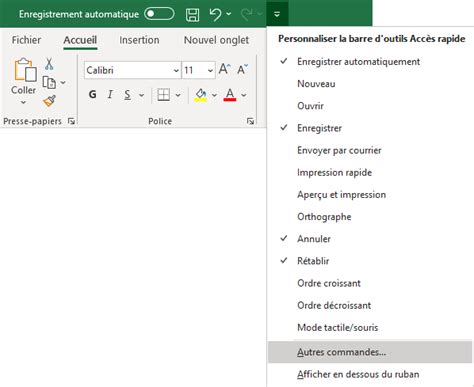The width and height of the screenshot is (474, 387).
Task: Click the greyed Redo arrow icon
Action: [x=247, y=14]
